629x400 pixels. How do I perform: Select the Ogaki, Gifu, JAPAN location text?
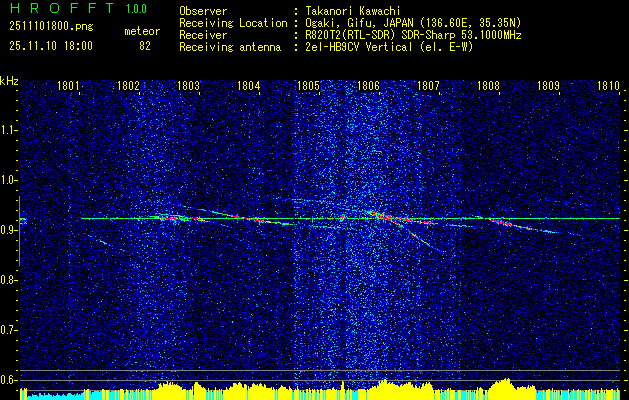point(413,23)
